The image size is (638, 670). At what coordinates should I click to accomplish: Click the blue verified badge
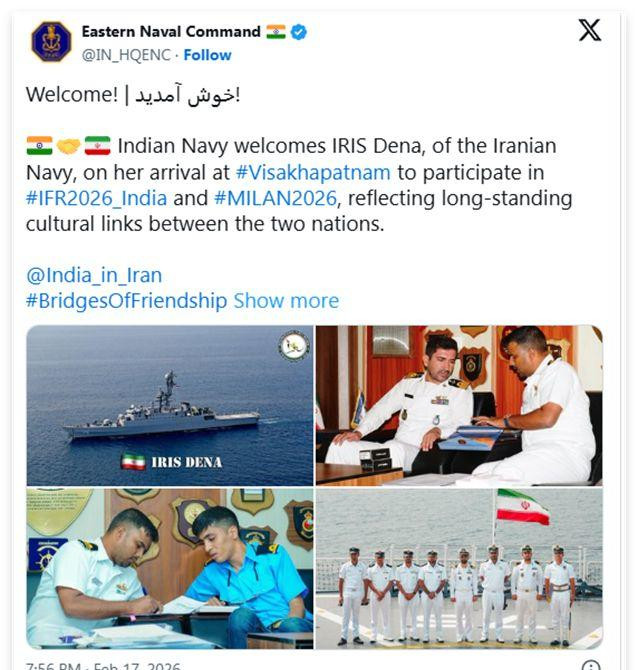[299, 32]
